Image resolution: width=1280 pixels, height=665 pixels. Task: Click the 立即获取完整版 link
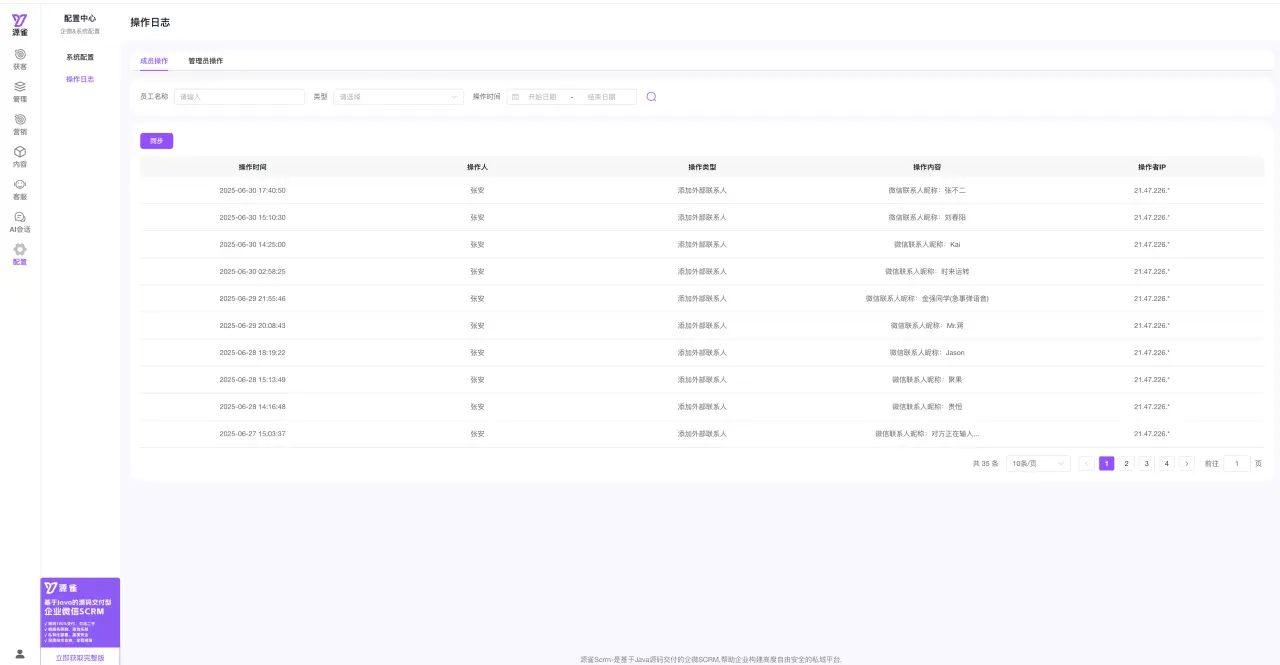click(x=80, y=657)
